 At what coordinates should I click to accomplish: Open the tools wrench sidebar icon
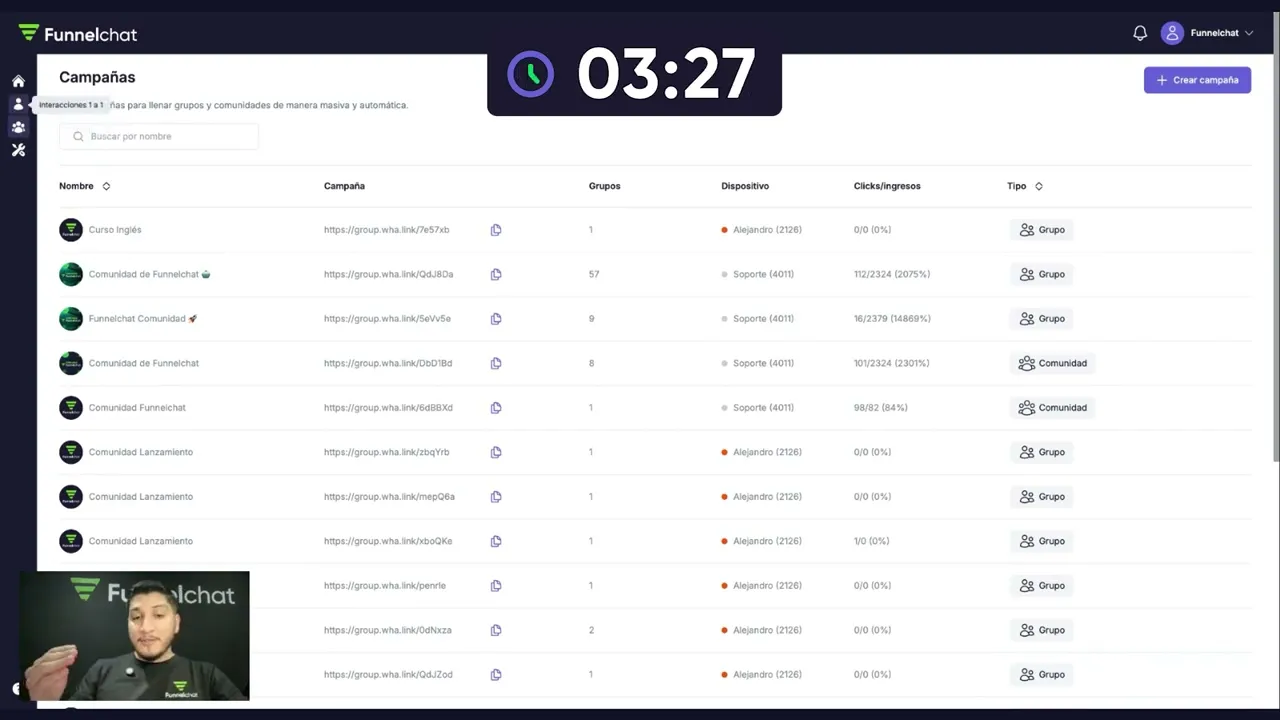coord(18,150)
